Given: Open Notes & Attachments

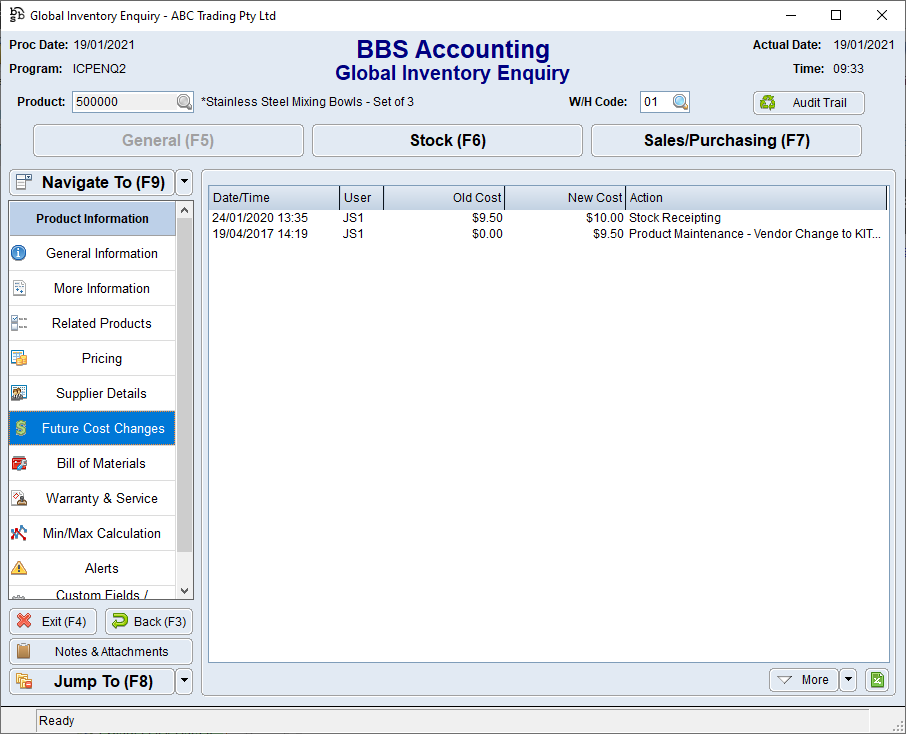Looking at the screenshot, I should (x=101, y=652).
